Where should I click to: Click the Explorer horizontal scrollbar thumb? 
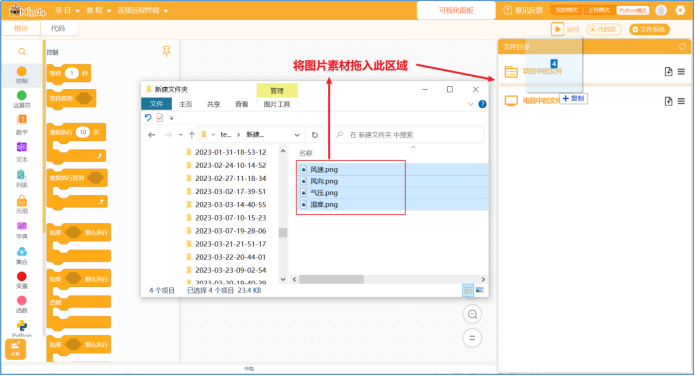pos(332,279)
